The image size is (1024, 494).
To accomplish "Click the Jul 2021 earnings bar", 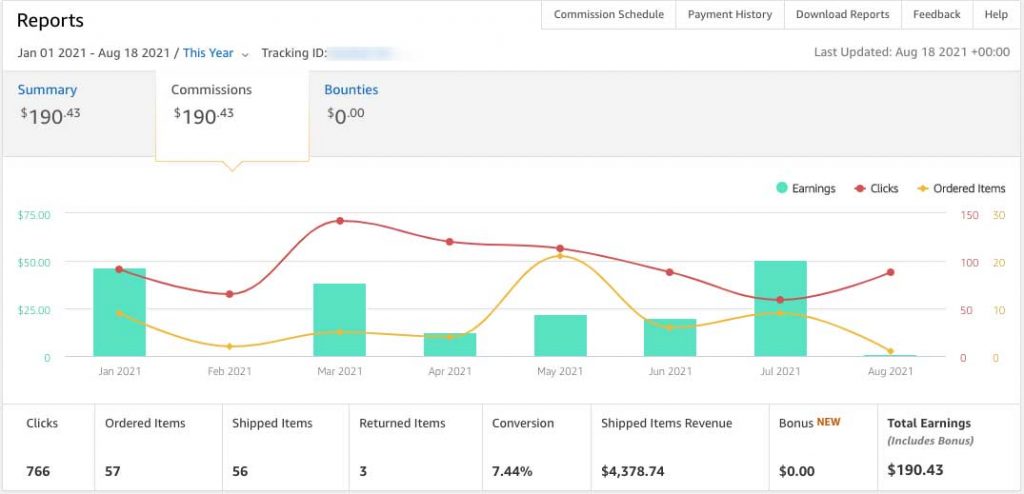I will tap(780, 309).
